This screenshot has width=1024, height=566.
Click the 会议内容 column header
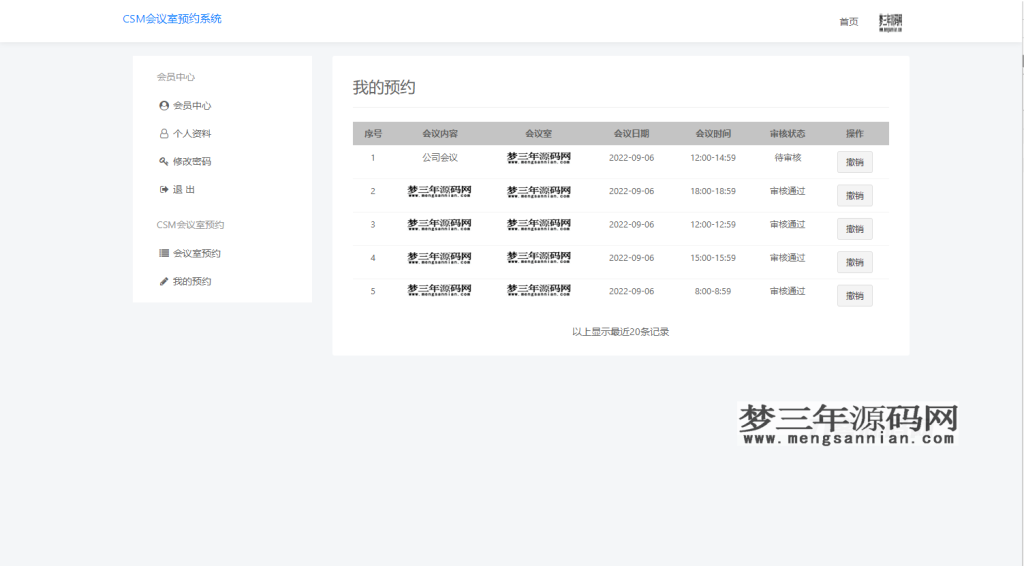[x=440, y=134]
